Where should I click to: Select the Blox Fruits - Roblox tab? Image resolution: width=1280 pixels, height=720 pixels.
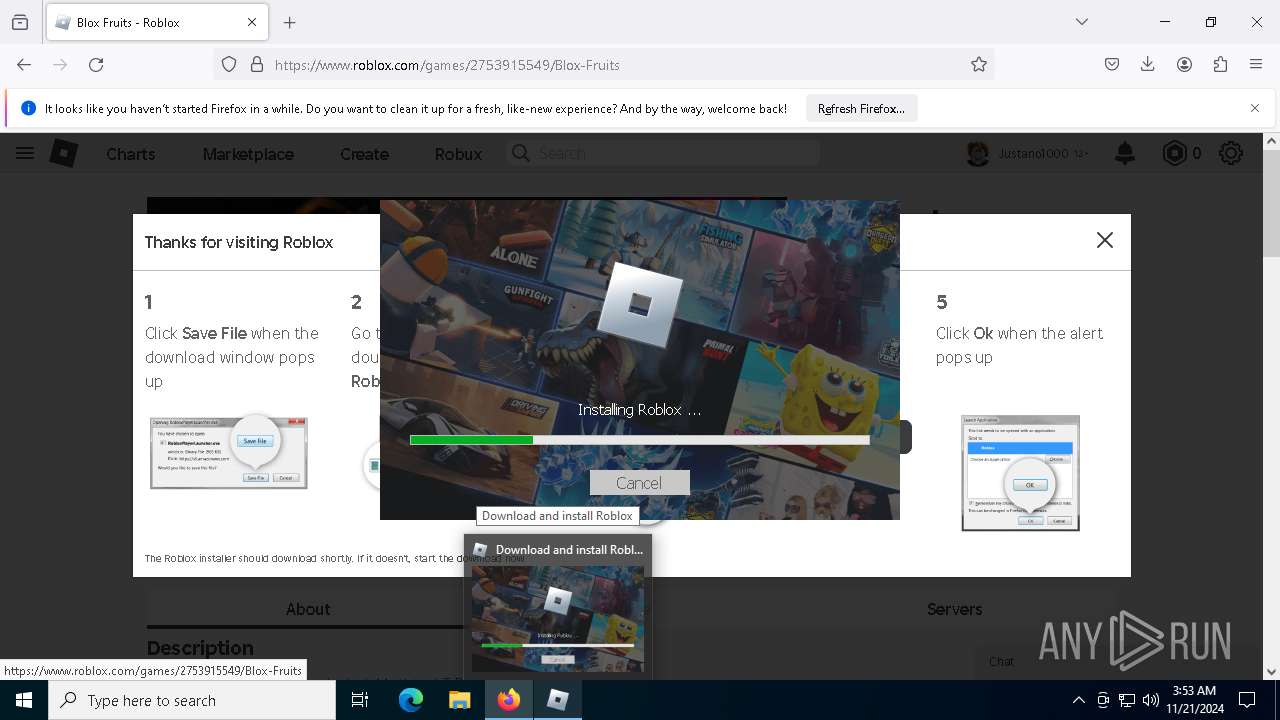coord(155,22)
